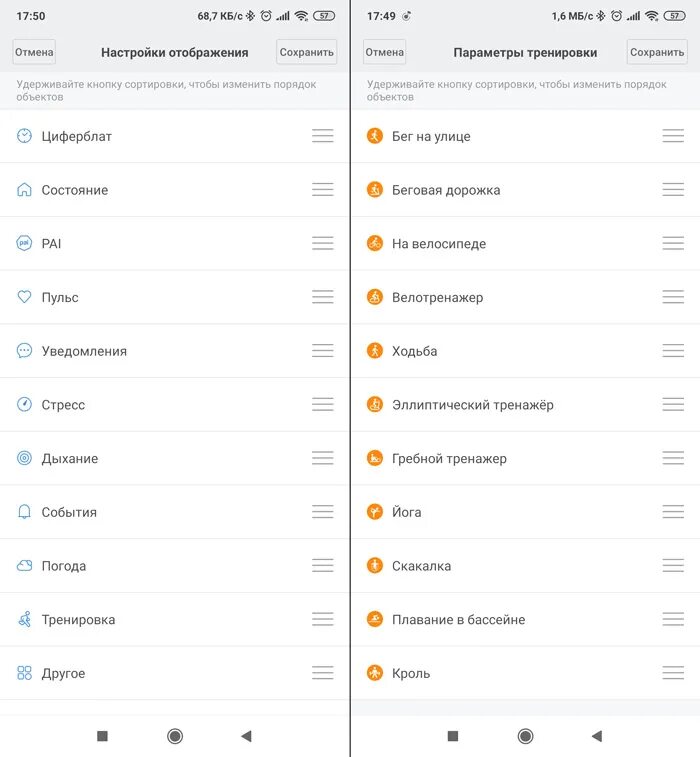Cancel workout parameters with right Отмена
Viewport: 700px width, 757px height.
coord(384,52)
